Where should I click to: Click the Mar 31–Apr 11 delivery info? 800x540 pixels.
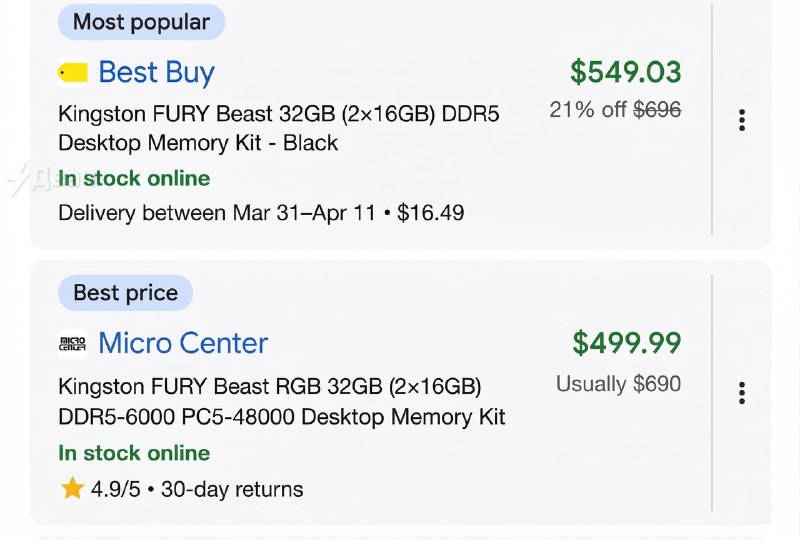[260, 212]
